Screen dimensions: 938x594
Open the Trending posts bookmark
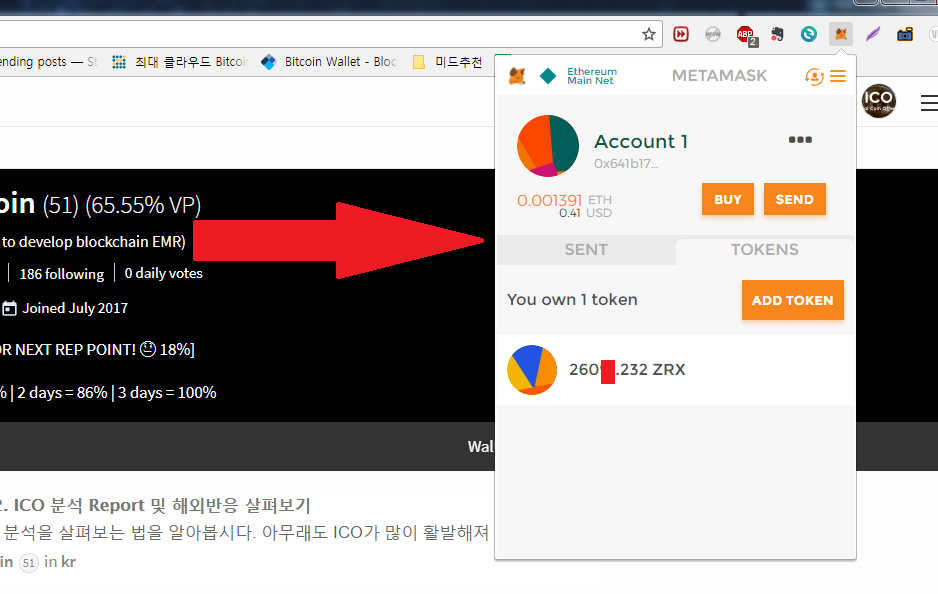pos(48,62)
